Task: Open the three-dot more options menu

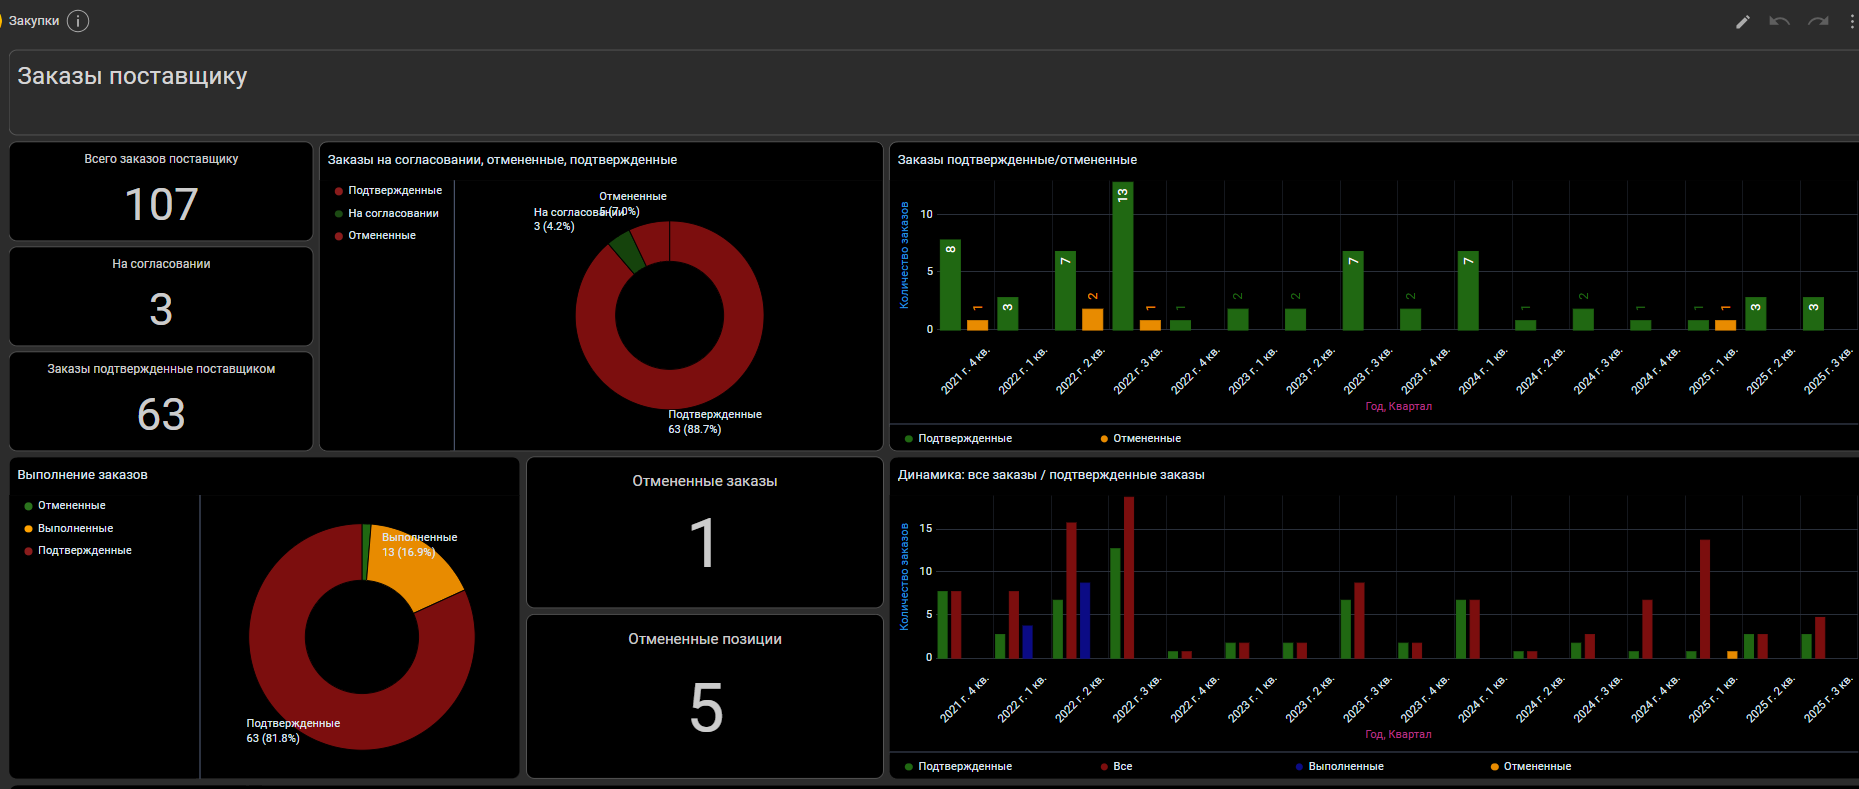Action: click(1851, 22)
